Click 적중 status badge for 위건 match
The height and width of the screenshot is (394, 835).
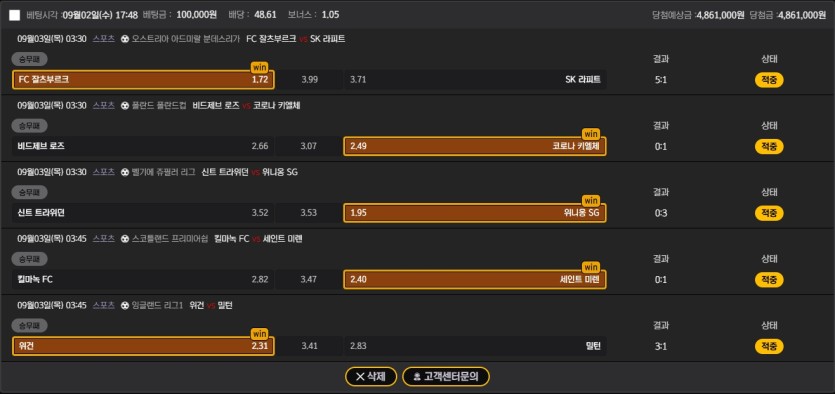coord(769,347)
